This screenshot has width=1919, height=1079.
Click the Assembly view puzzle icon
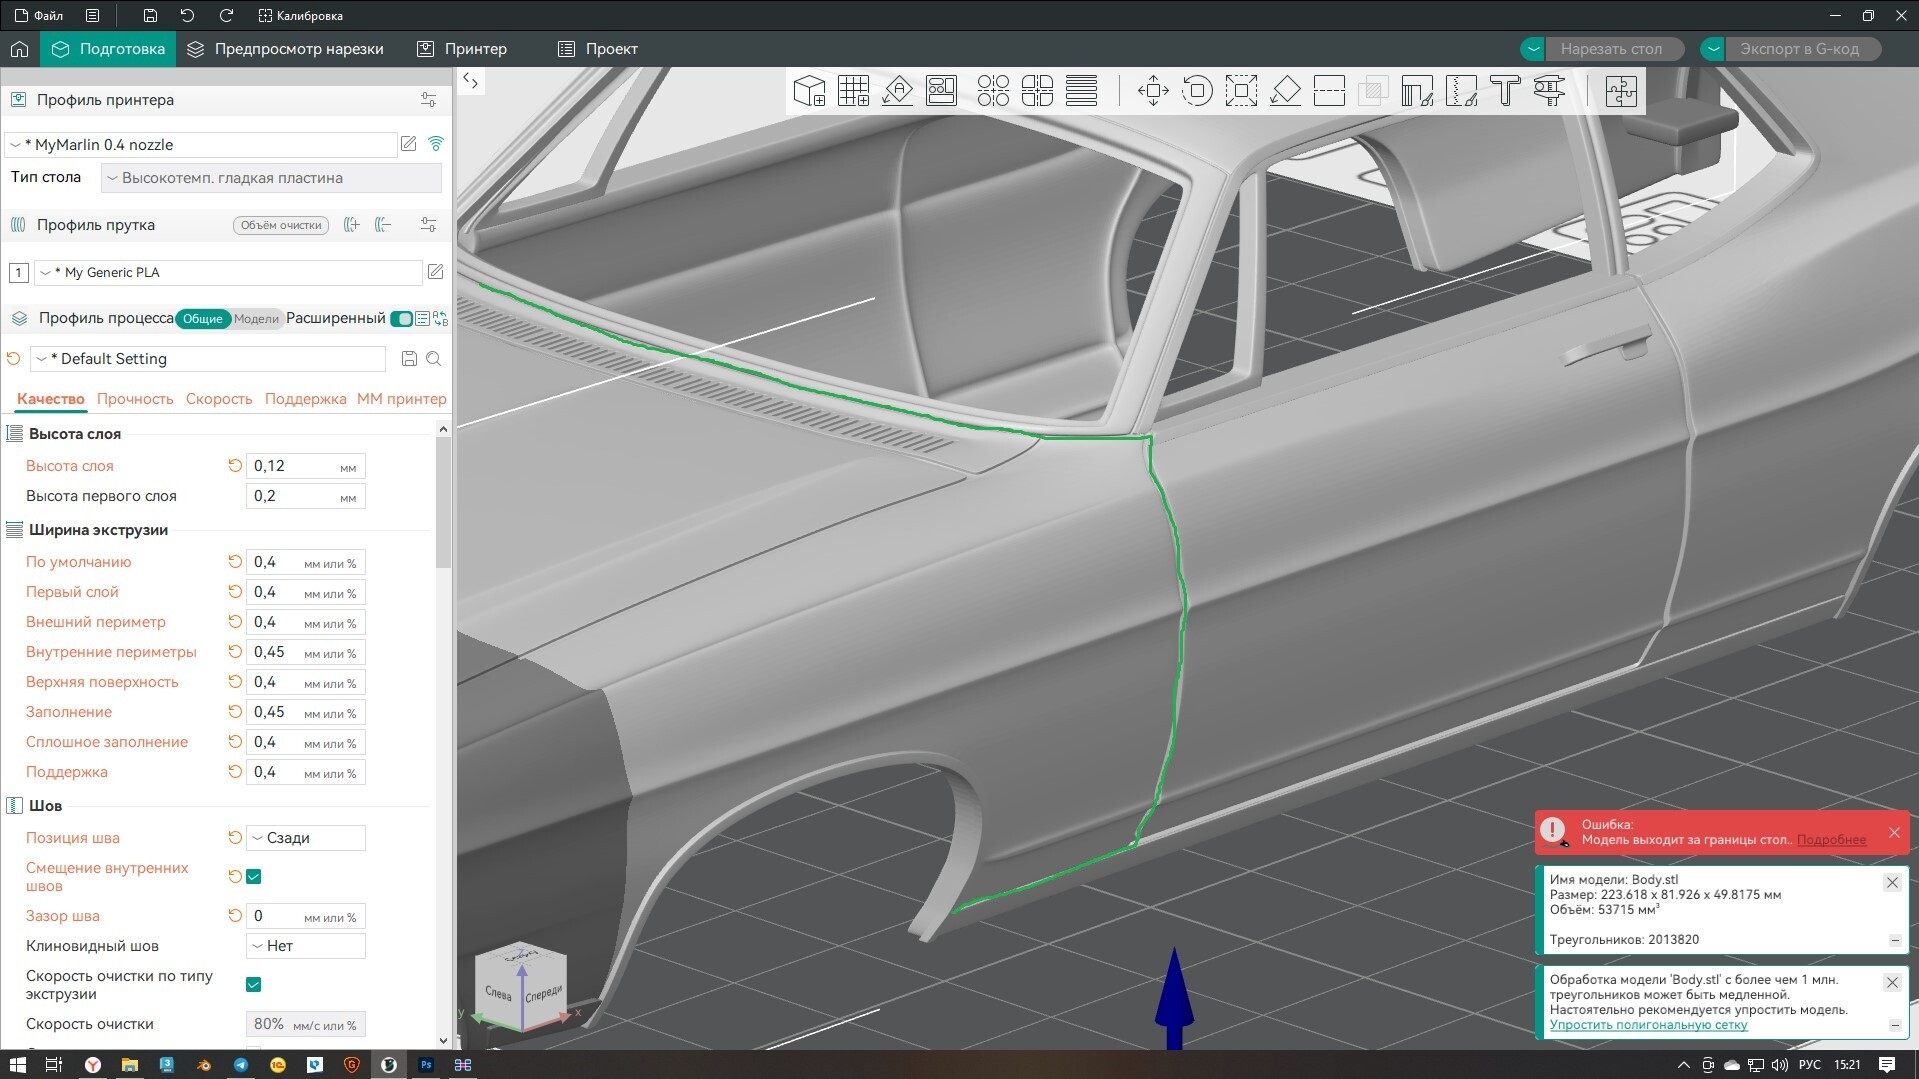(x=1621, y=91)
